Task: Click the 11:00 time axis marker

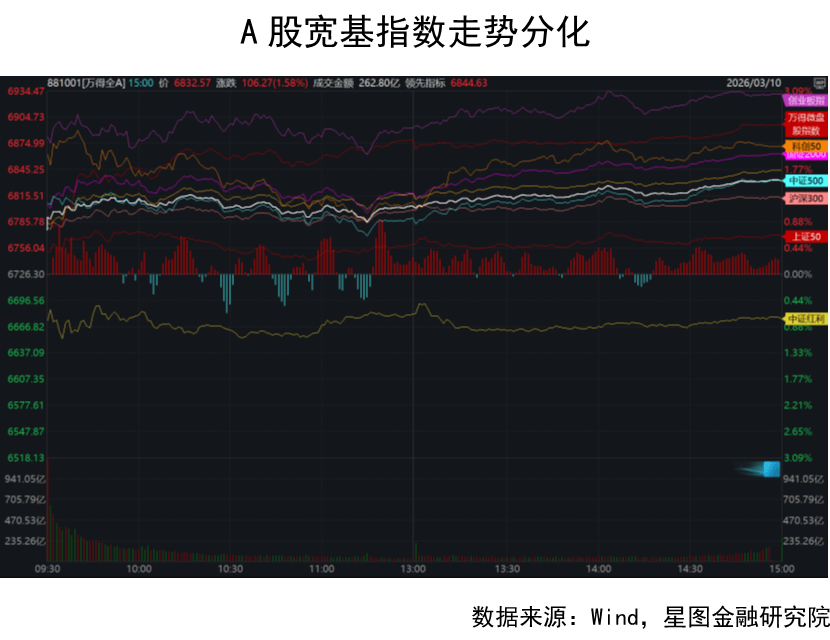Action: [322, 569]
